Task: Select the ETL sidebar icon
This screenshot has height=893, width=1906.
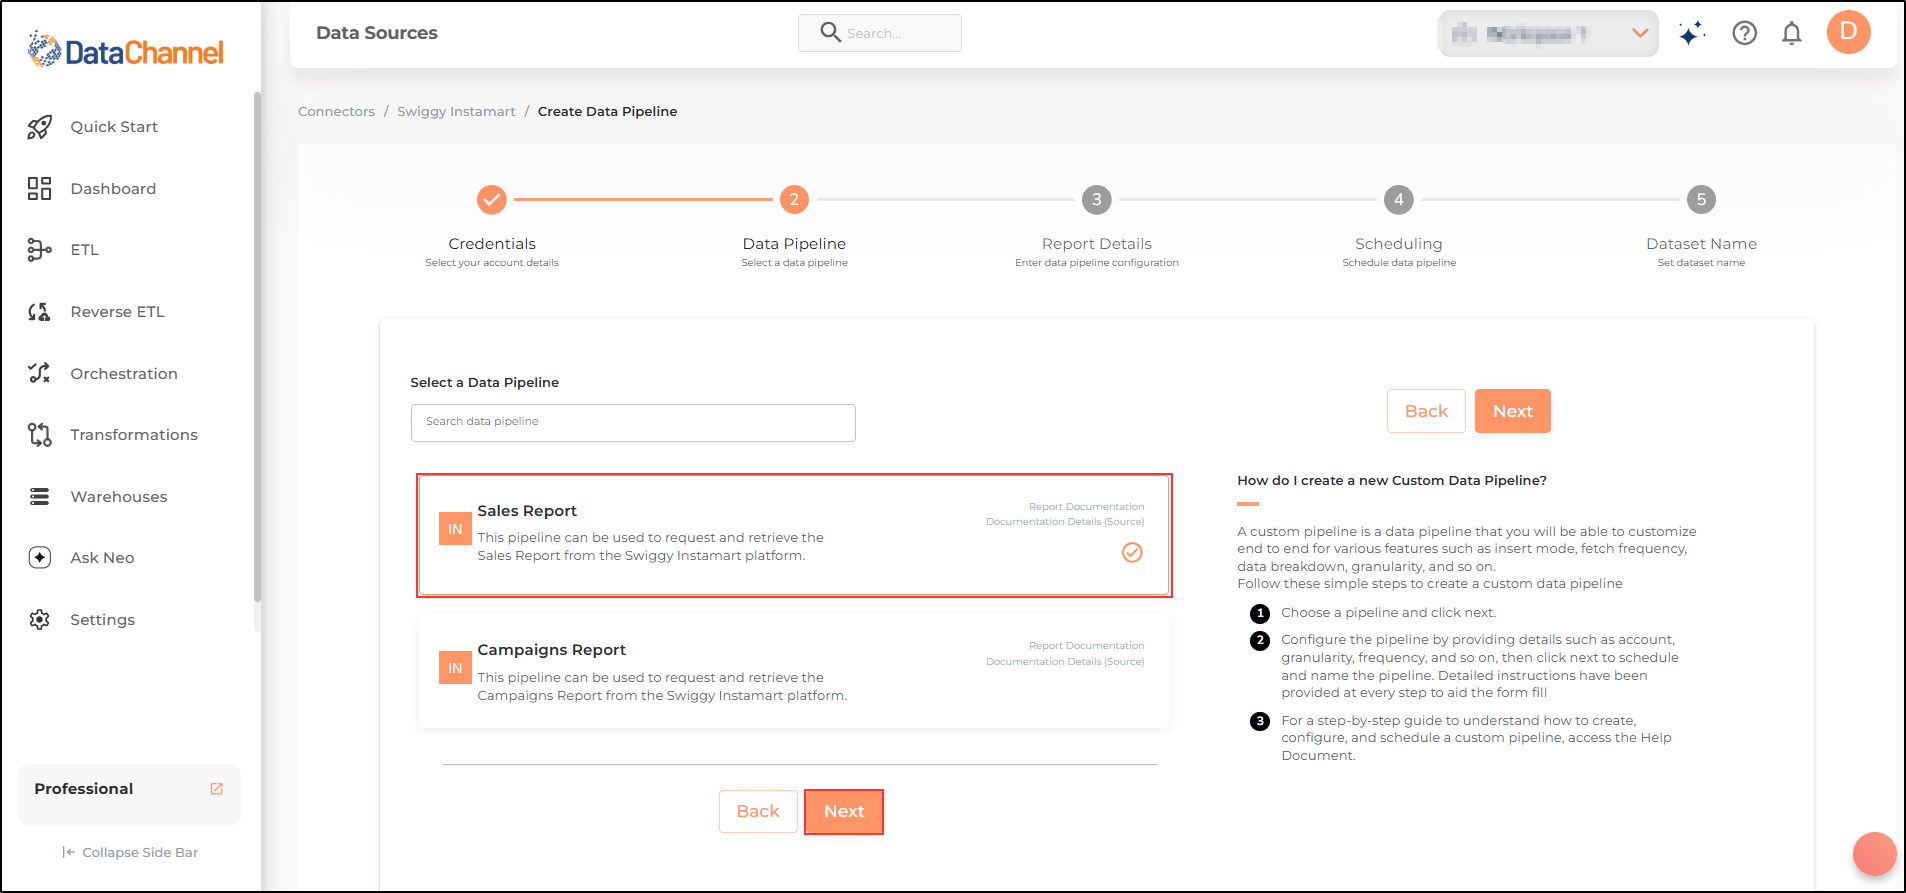Action: [x=39, y=250]
